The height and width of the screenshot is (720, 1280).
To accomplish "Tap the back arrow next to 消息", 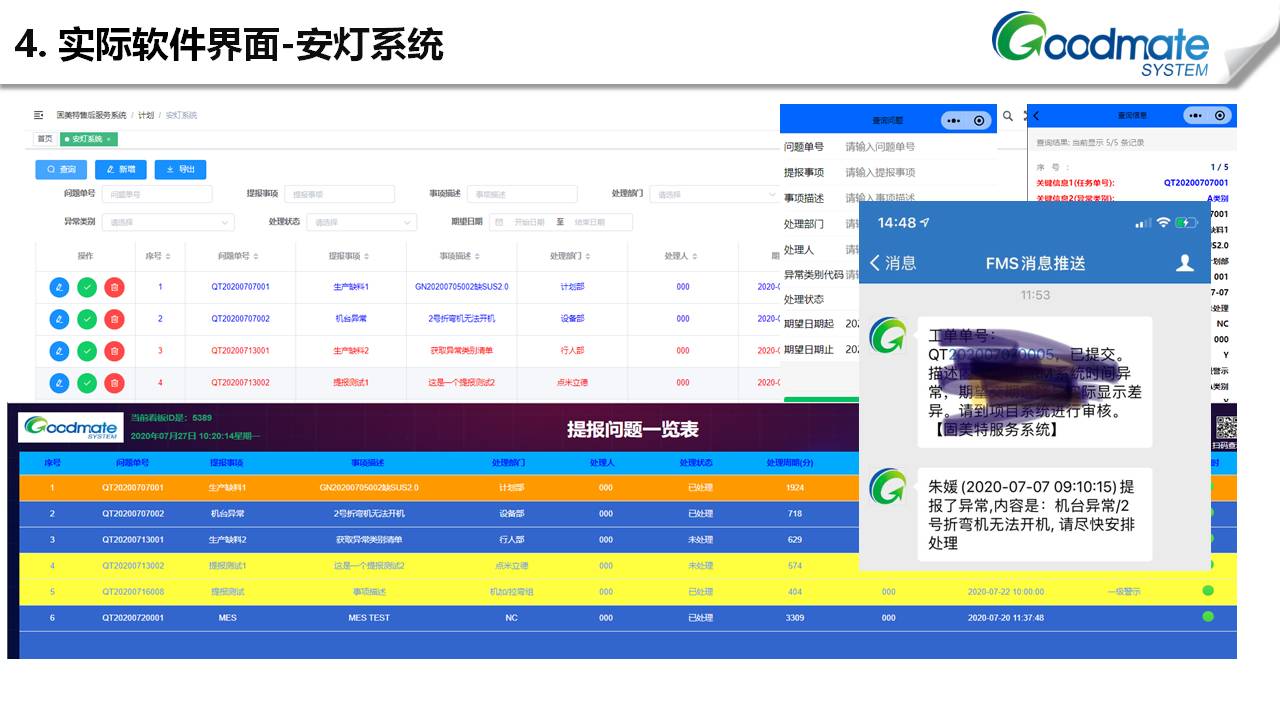I will point(876,263).
